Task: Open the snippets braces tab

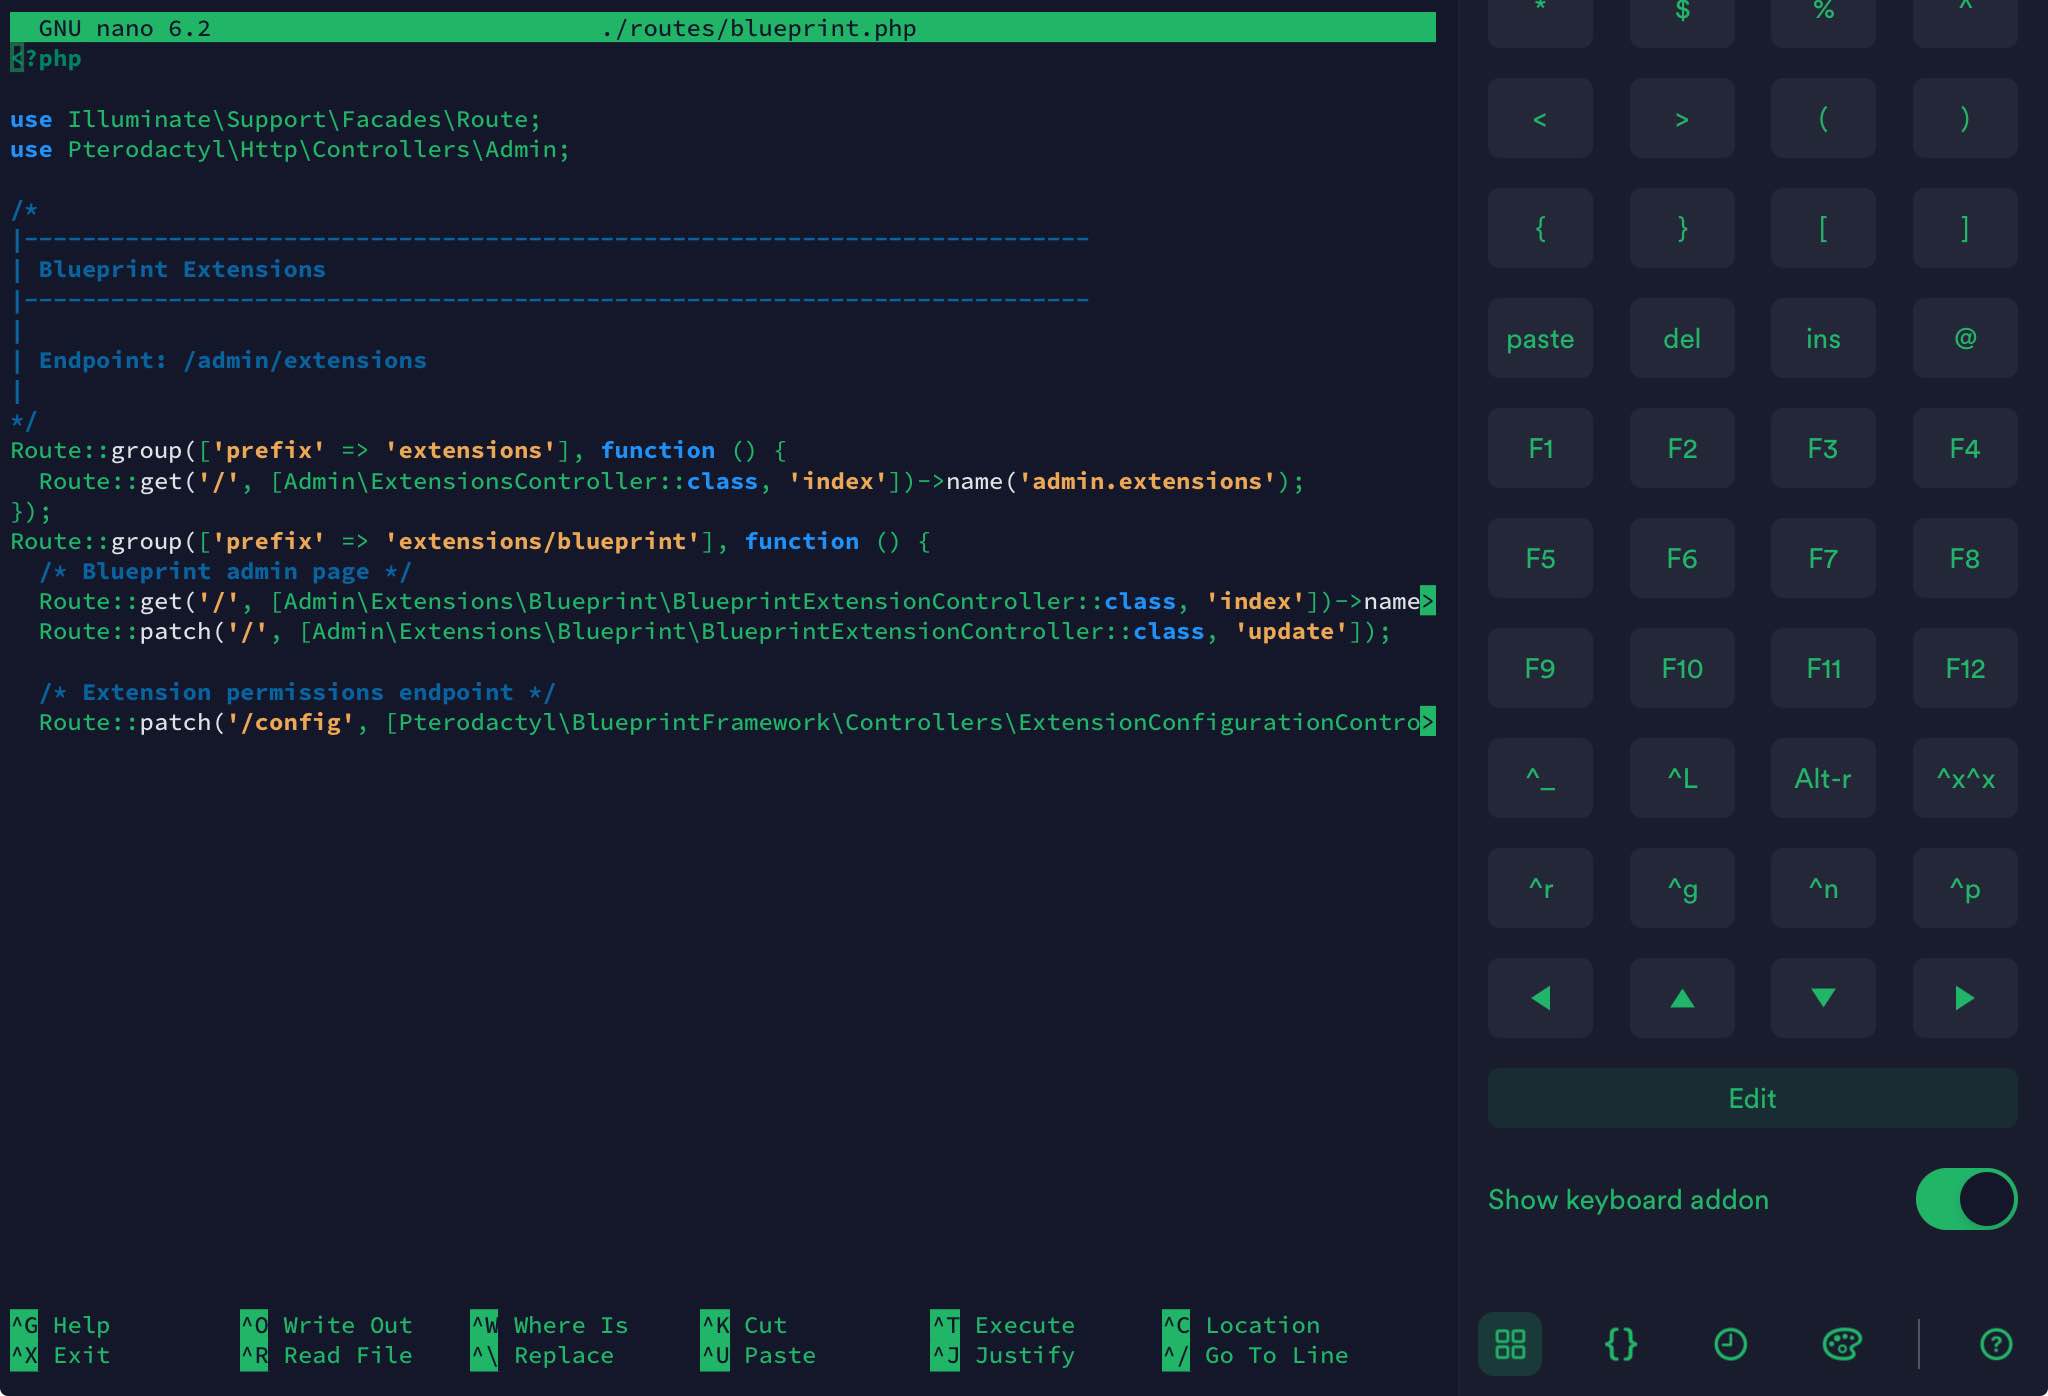Action: coord(1621,1344)
